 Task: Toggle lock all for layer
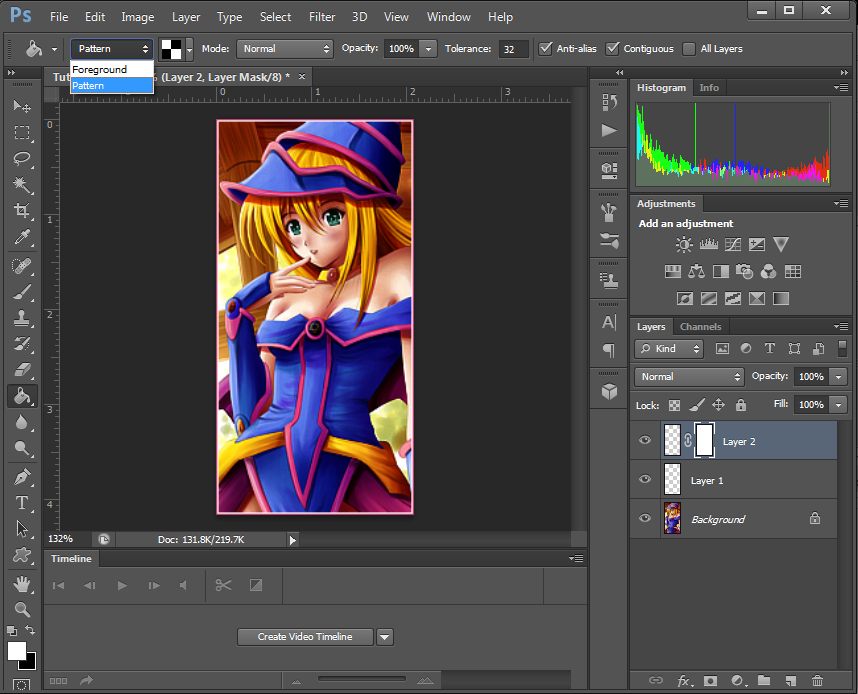[740, 405]
